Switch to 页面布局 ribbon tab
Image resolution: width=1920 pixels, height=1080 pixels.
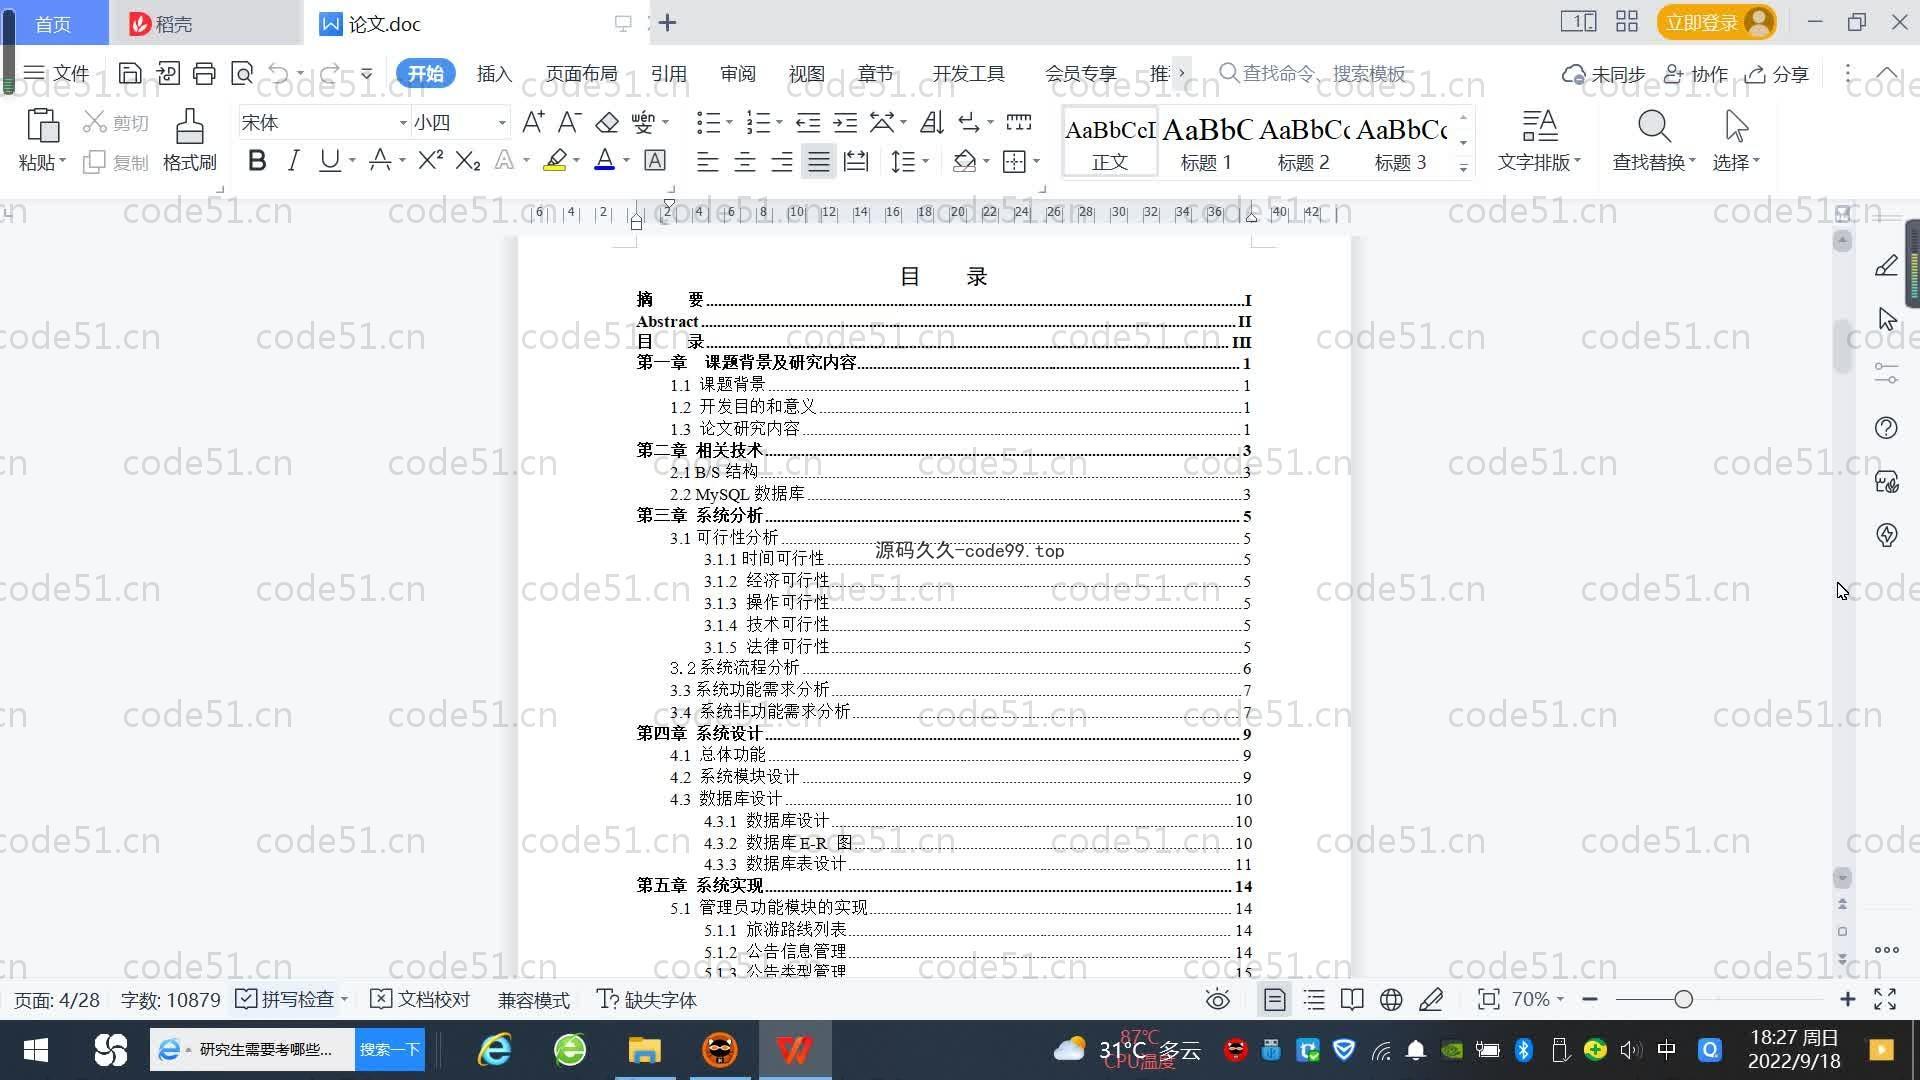coord(581,73)
